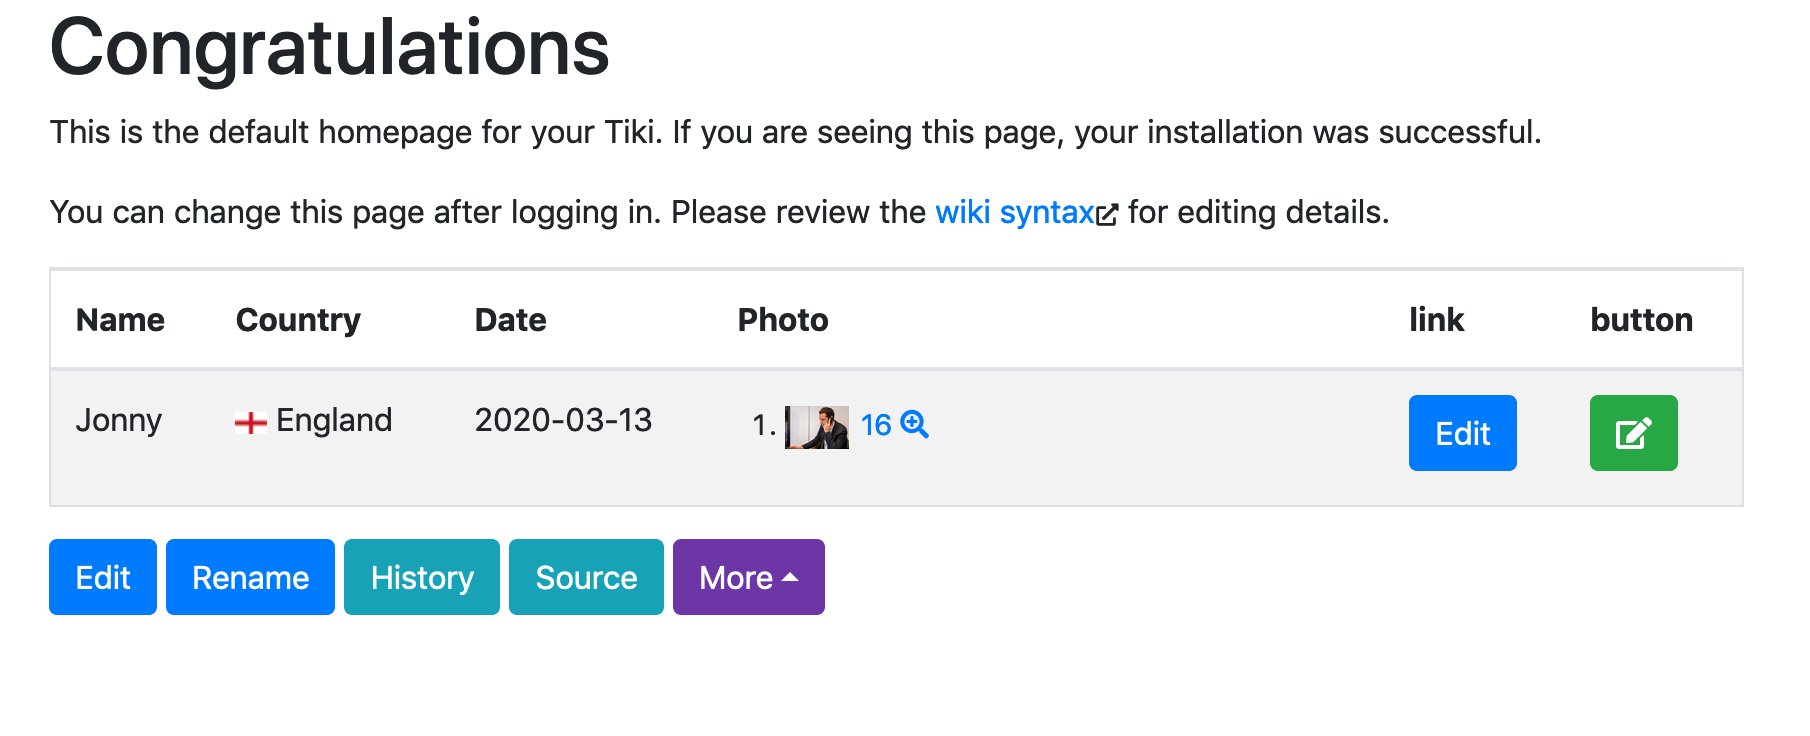
Task: Show the page Source
Action: point(586,577)
